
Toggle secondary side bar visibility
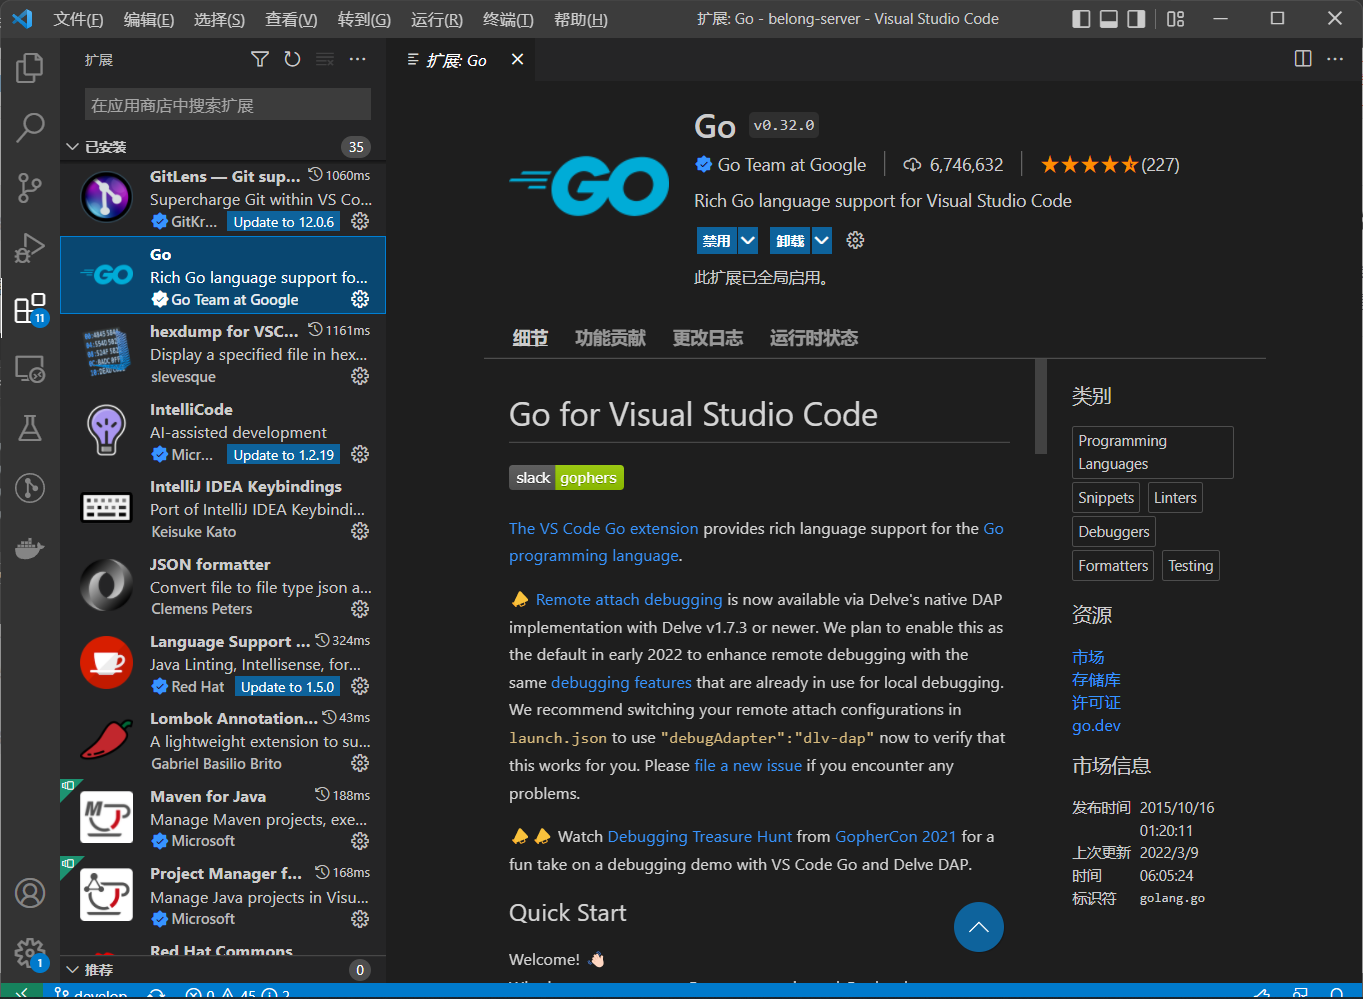tap(1137, 19)
